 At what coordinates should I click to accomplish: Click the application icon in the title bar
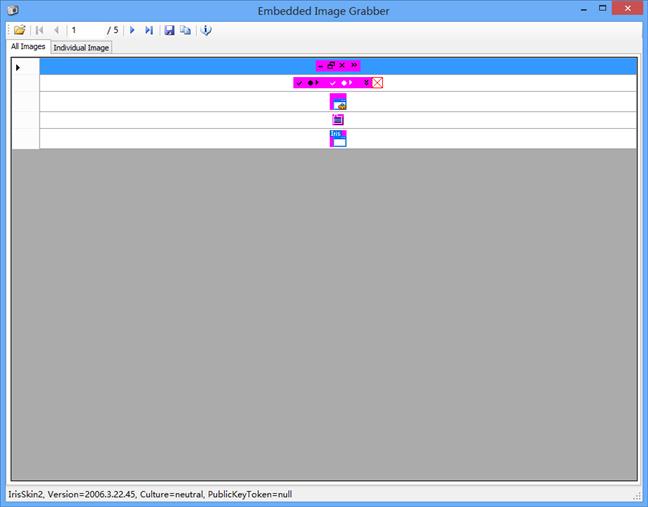click(10, 9)
